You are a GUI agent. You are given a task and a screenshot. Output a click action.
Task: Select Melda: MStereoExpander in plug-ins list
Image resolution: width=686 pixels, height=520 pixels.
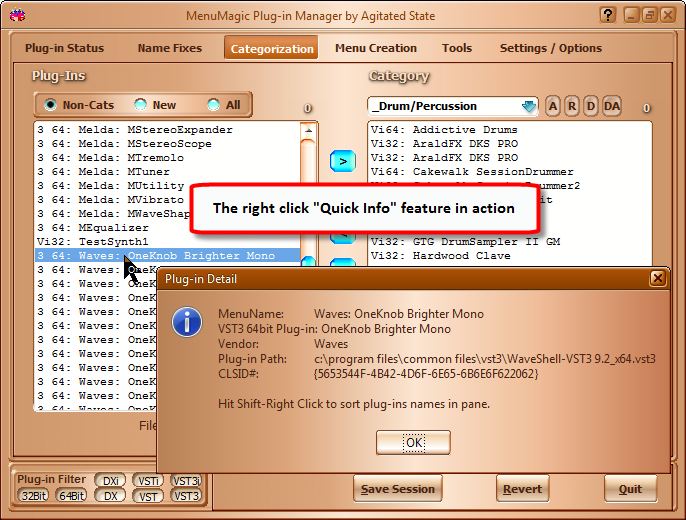point(167,130)
